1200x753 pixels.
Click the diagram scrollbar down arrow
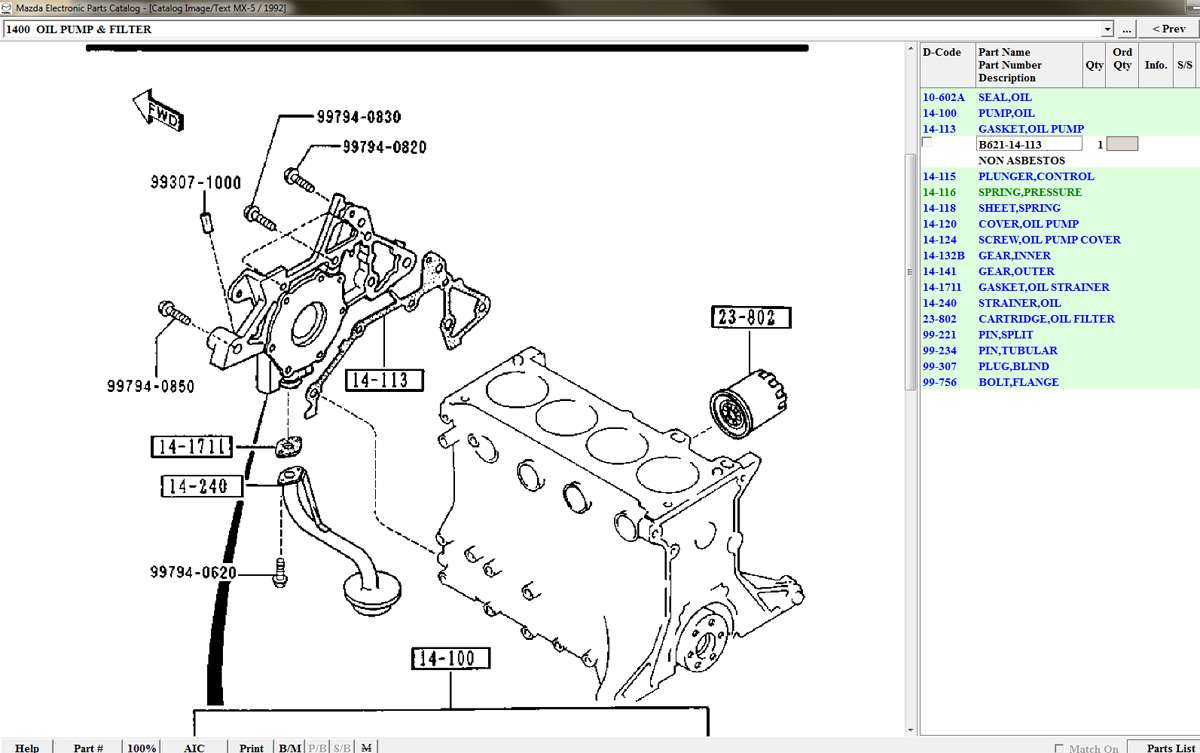(x=910, y=732)
